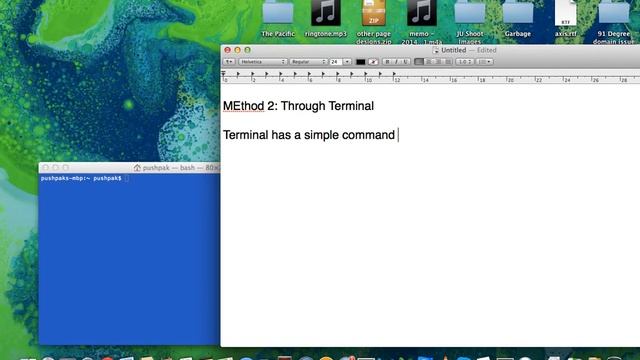This screenshot has height=360, width=640.
Task: Toggle italic formatting
Action: (396, 62)
